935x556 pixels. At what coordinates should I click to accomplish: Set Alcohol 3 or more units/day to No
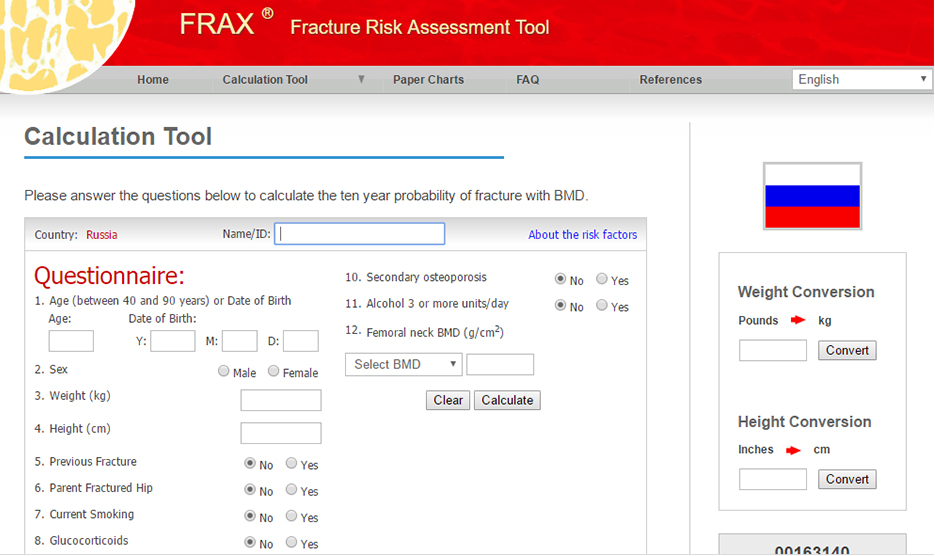point(560,305)
